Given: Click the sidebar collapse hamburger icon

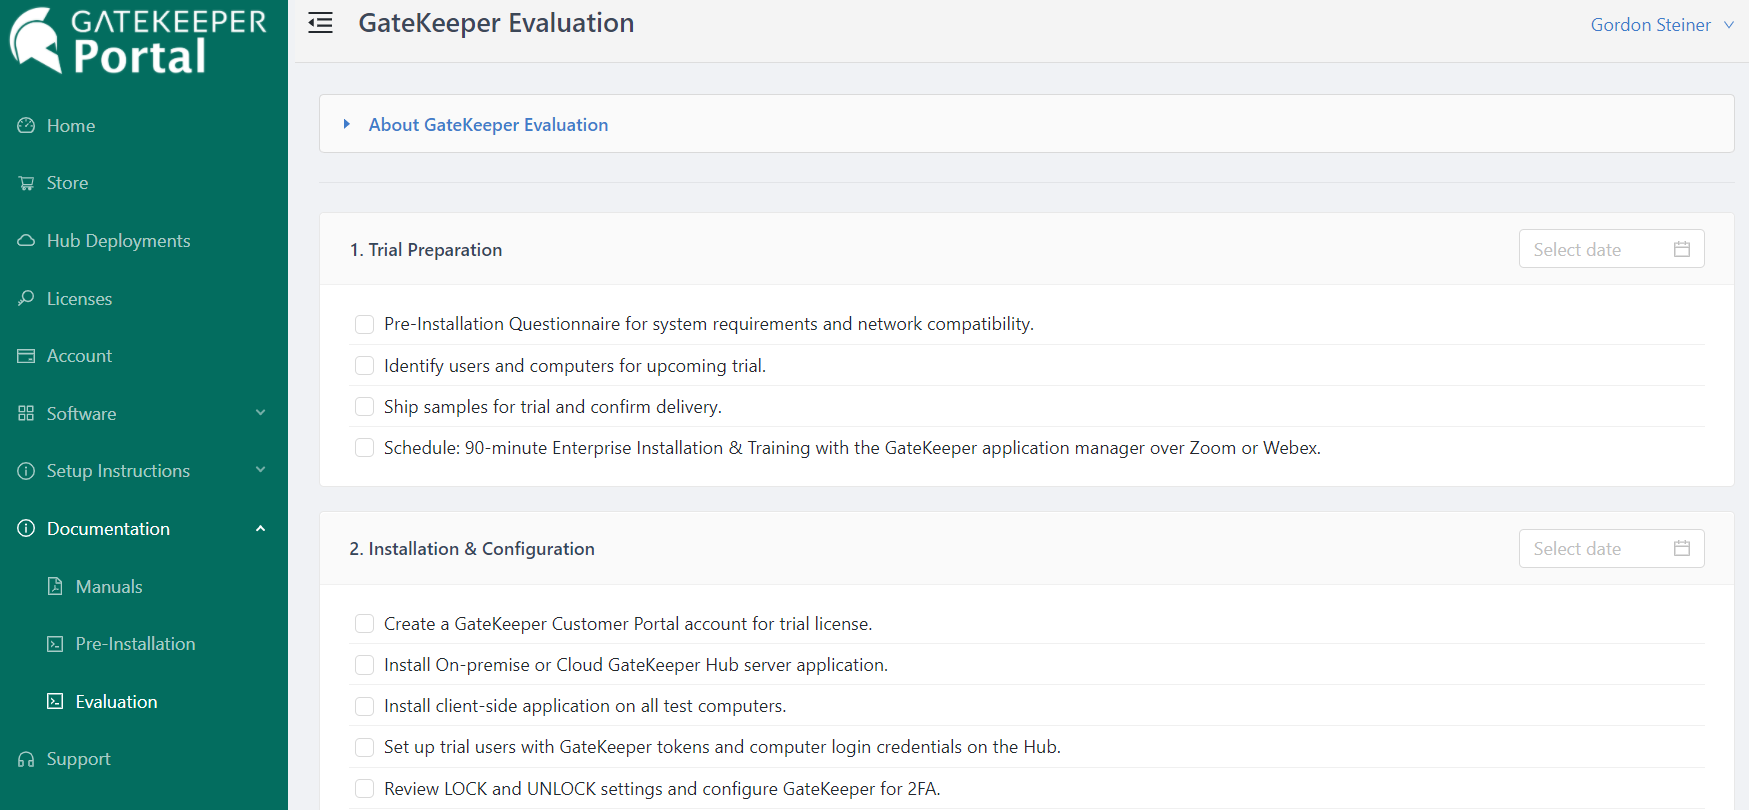Looking at the screenshot, I should point(320,23).
